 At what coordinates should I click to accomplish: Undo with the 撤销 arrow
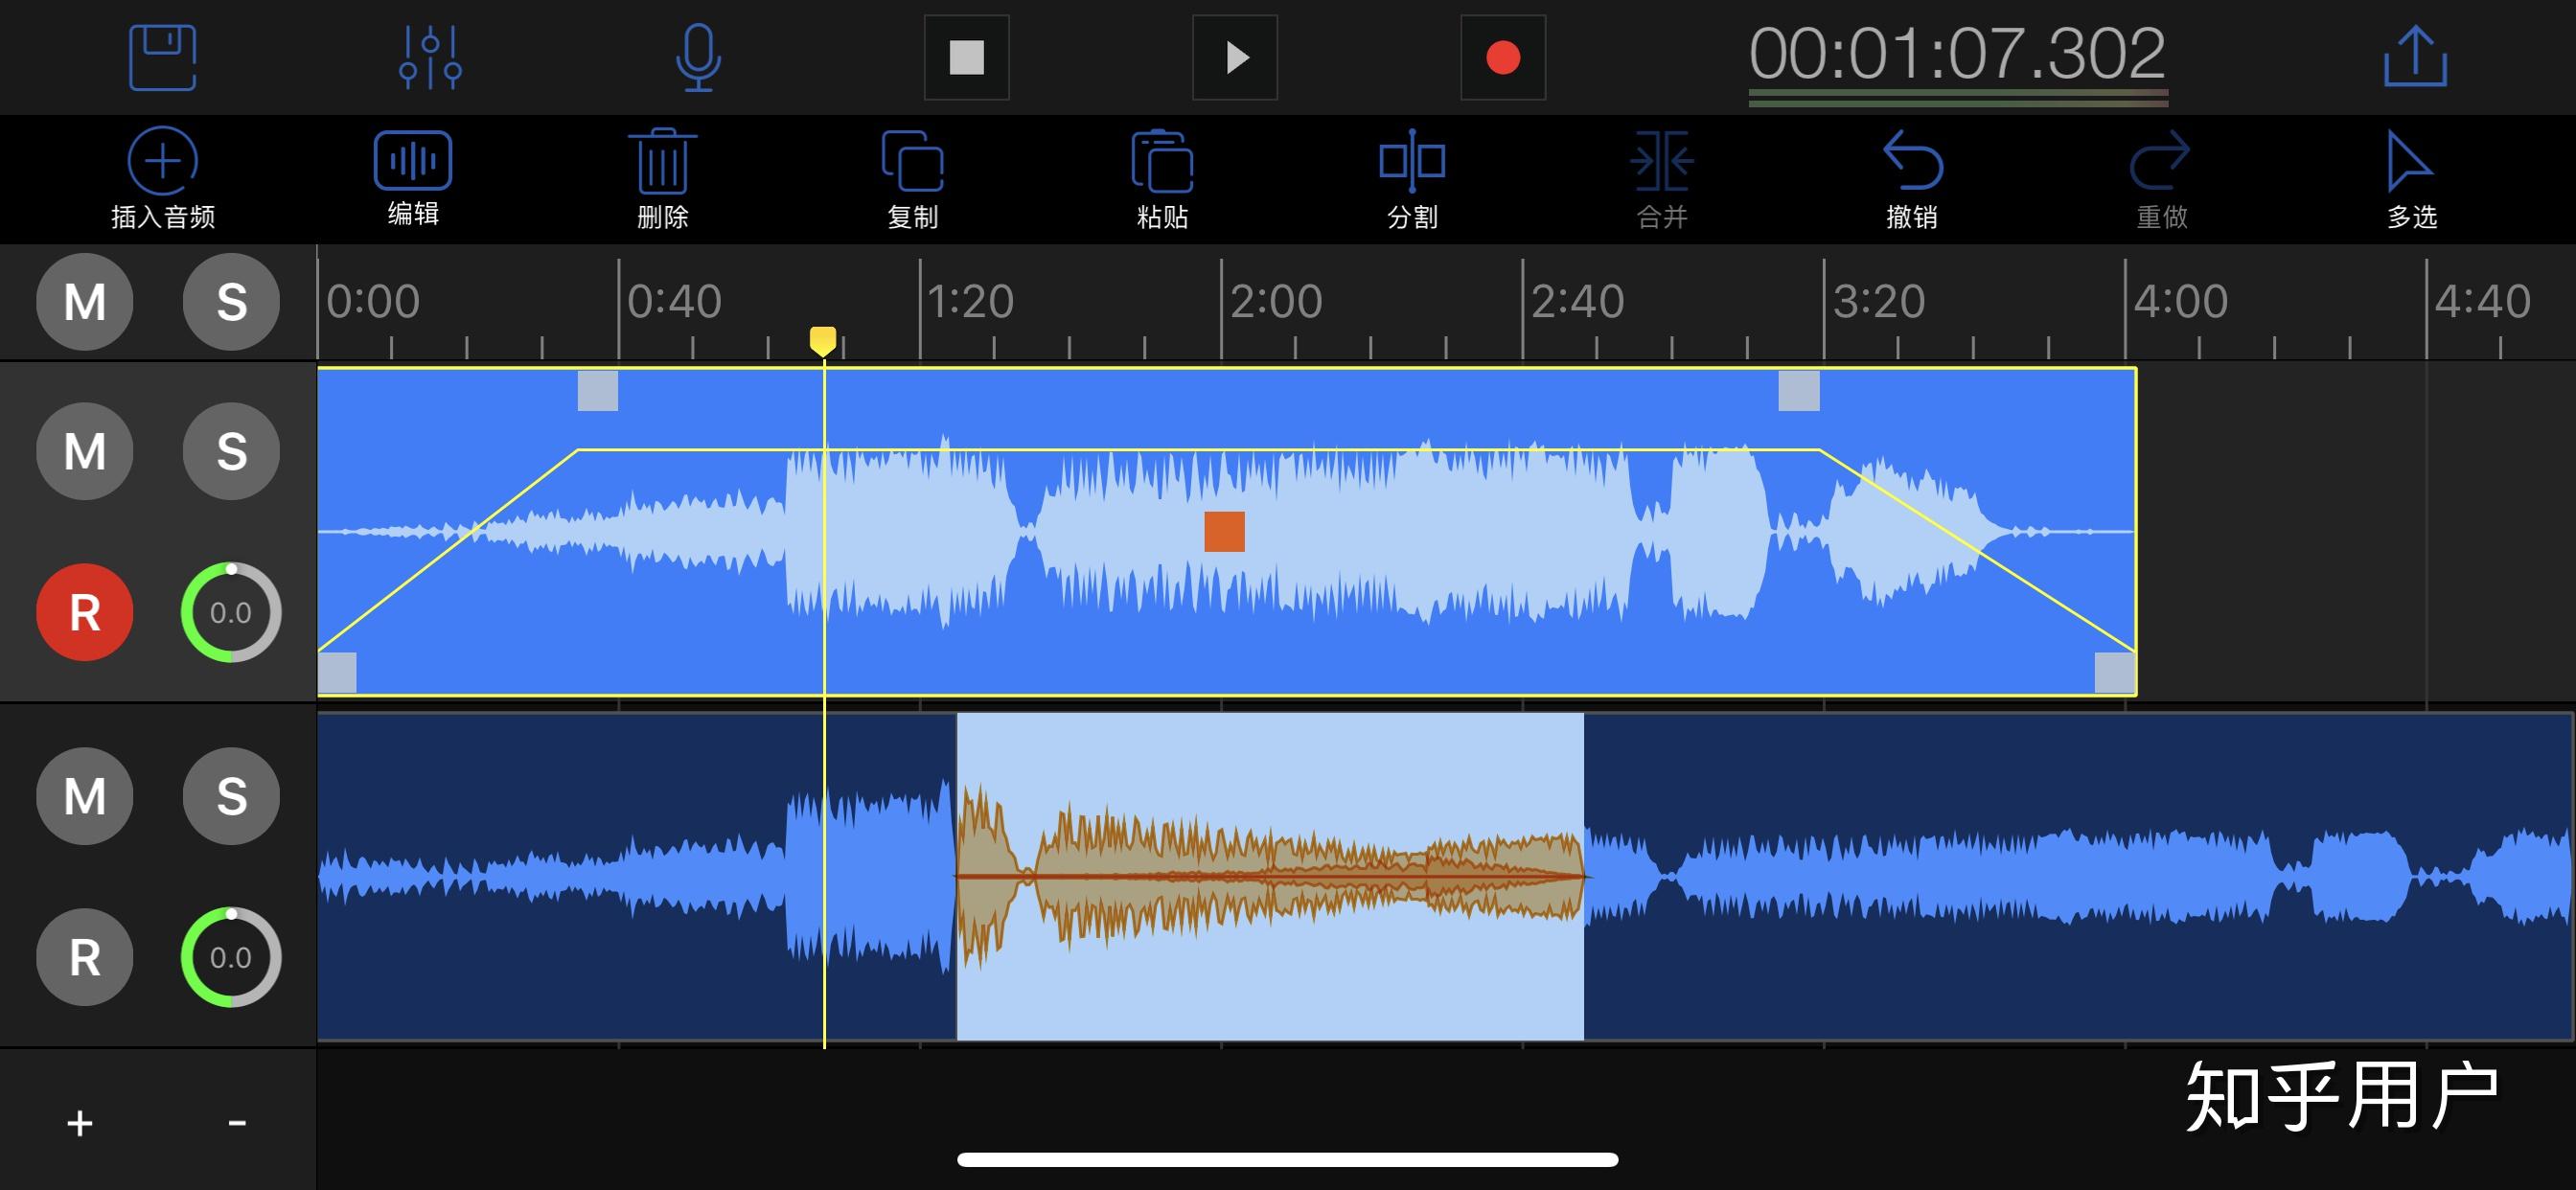[x=1912, y=179]
